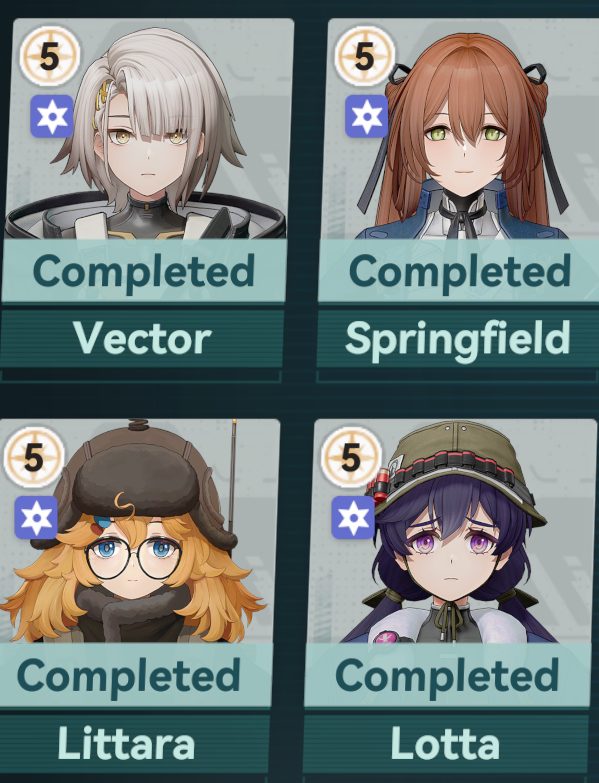599x783 pixels.
Task: Click Vector's purple hexagram class icon
Action: [x=52, y=116]
